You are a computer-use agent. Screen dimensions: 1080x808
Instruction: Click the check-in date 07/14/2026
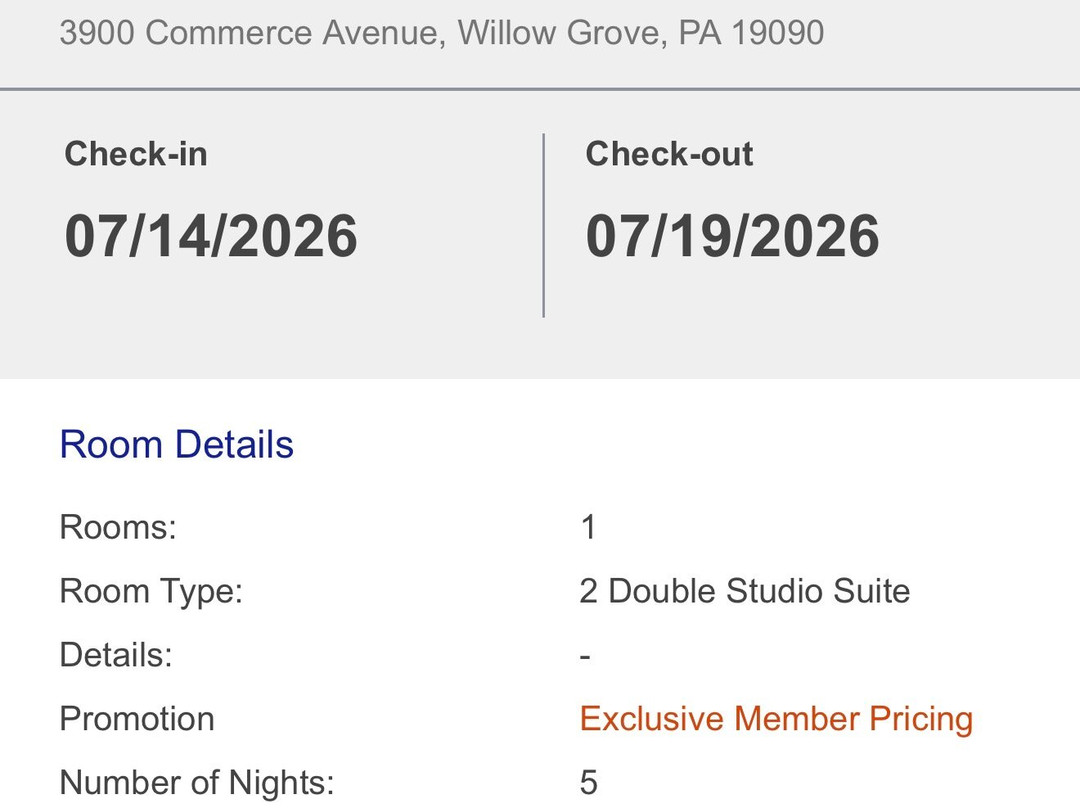pos(211,236)
